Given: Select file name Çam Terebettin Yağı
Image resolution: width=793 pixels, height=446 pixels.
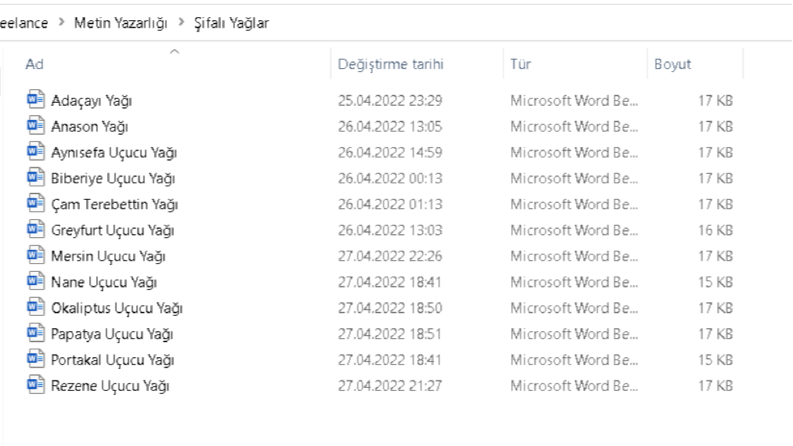Looking at the screenshot, I should (114, 204).
